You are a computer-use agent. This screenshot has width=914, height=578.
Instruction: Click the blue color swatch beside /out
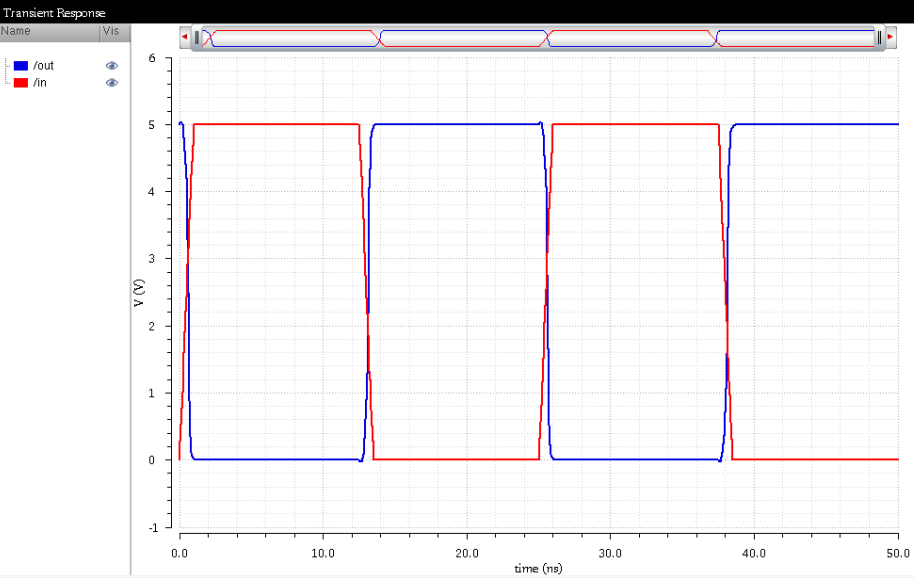click(21, 65)
